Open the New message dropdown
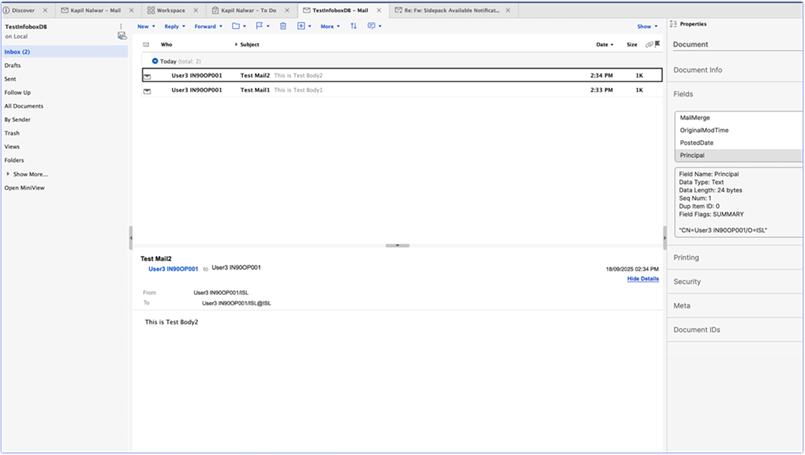 coord(146,26)
